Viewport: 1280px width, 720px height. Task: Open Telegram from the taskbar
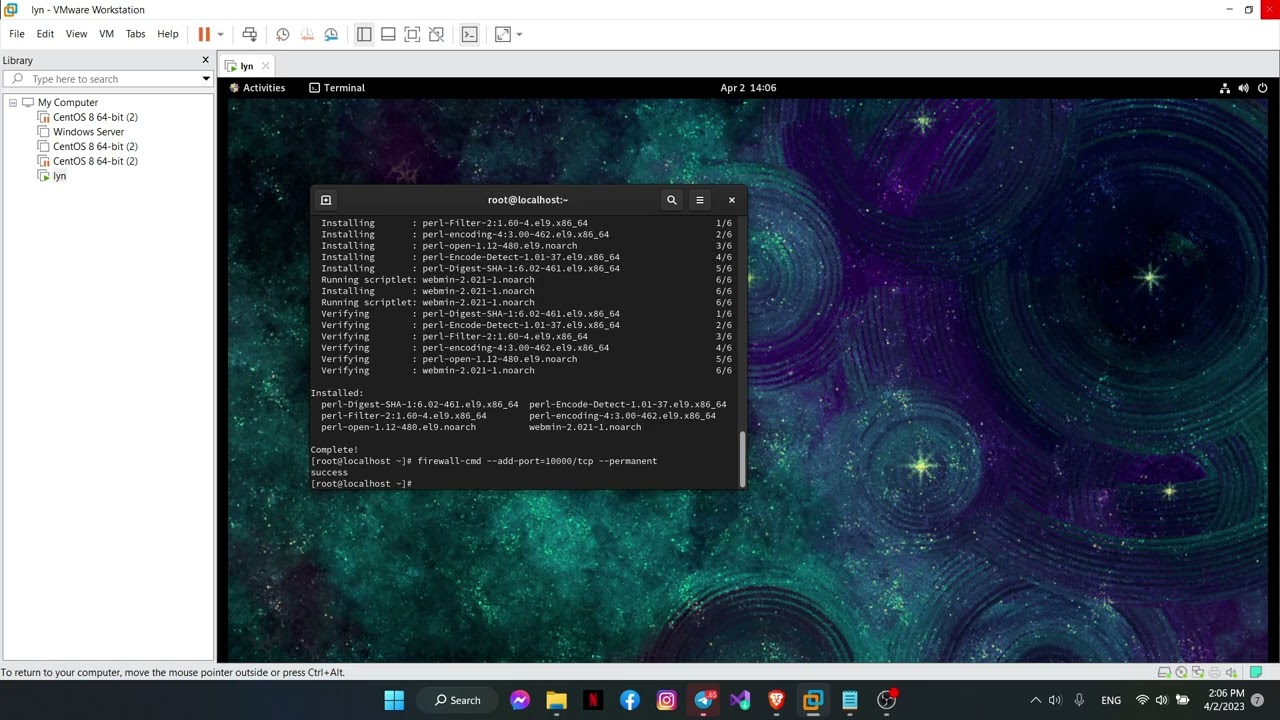click(704, 700)
